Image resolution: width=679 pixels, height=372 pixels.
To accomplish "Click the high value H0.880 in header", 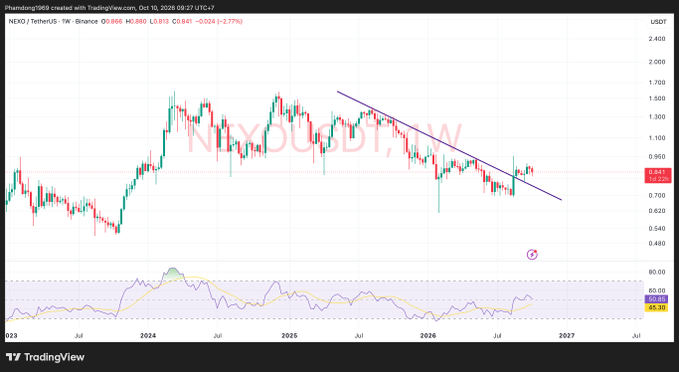I will coord(136,21).
